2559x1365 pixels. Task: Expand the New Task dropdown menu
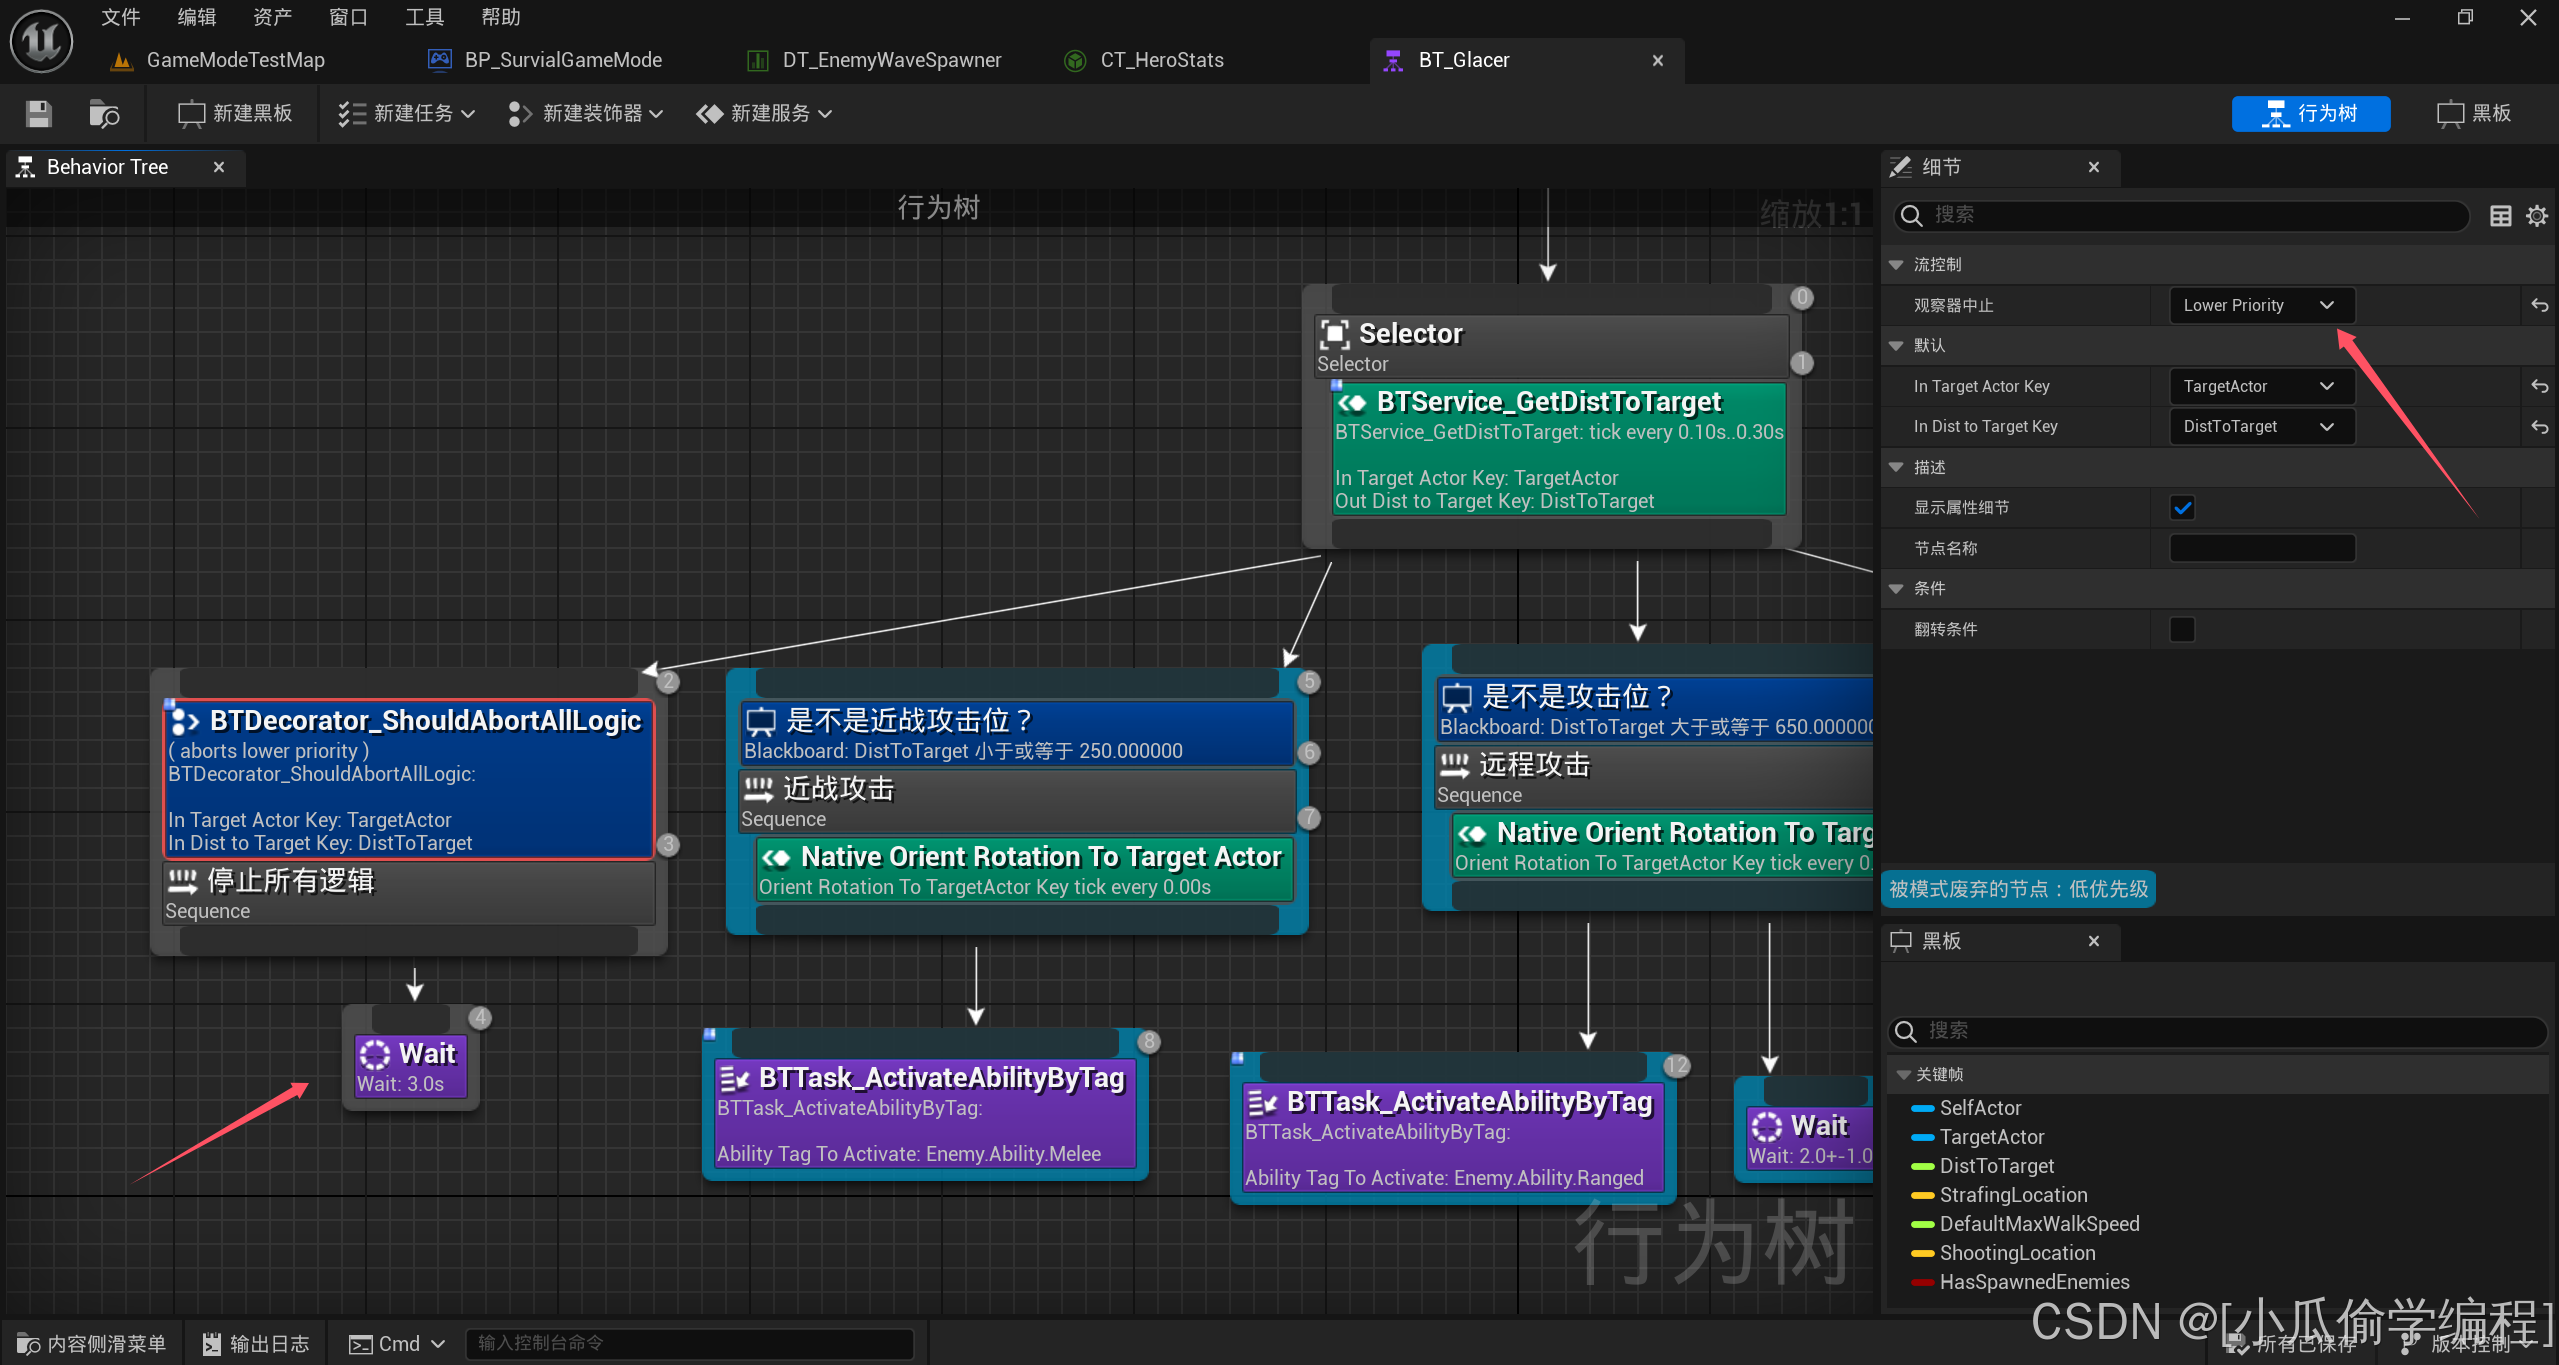[x=406, y=114]
